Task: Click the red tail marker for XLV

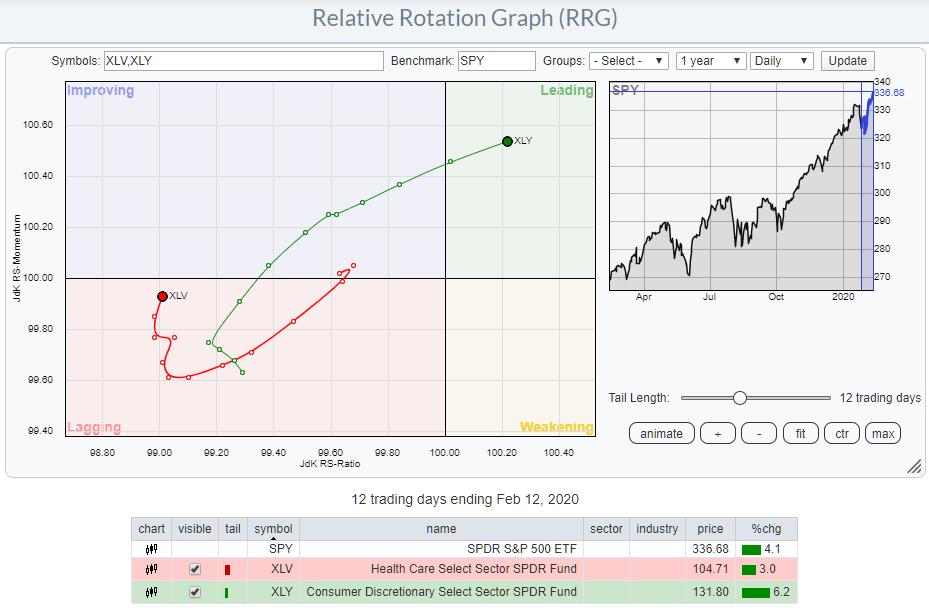Action: [x=227, y=570]
